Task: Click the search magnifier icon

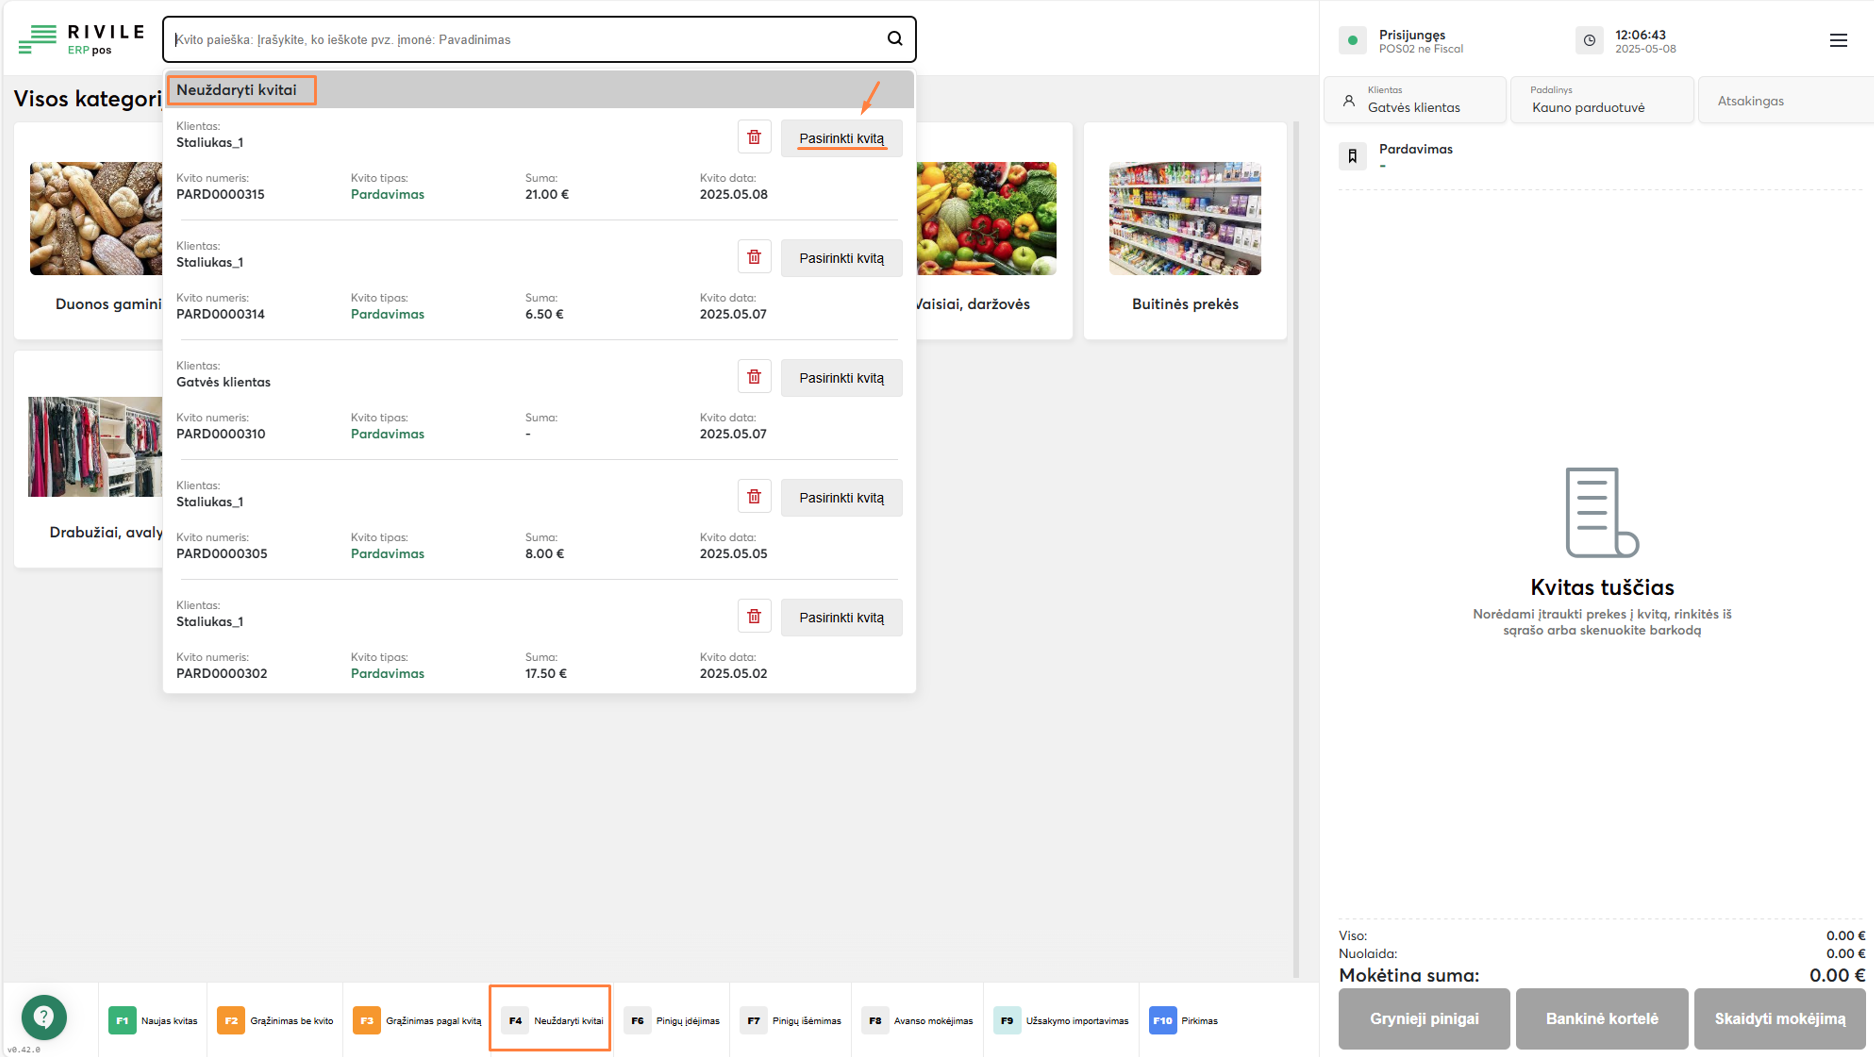Action: point(894,39)
